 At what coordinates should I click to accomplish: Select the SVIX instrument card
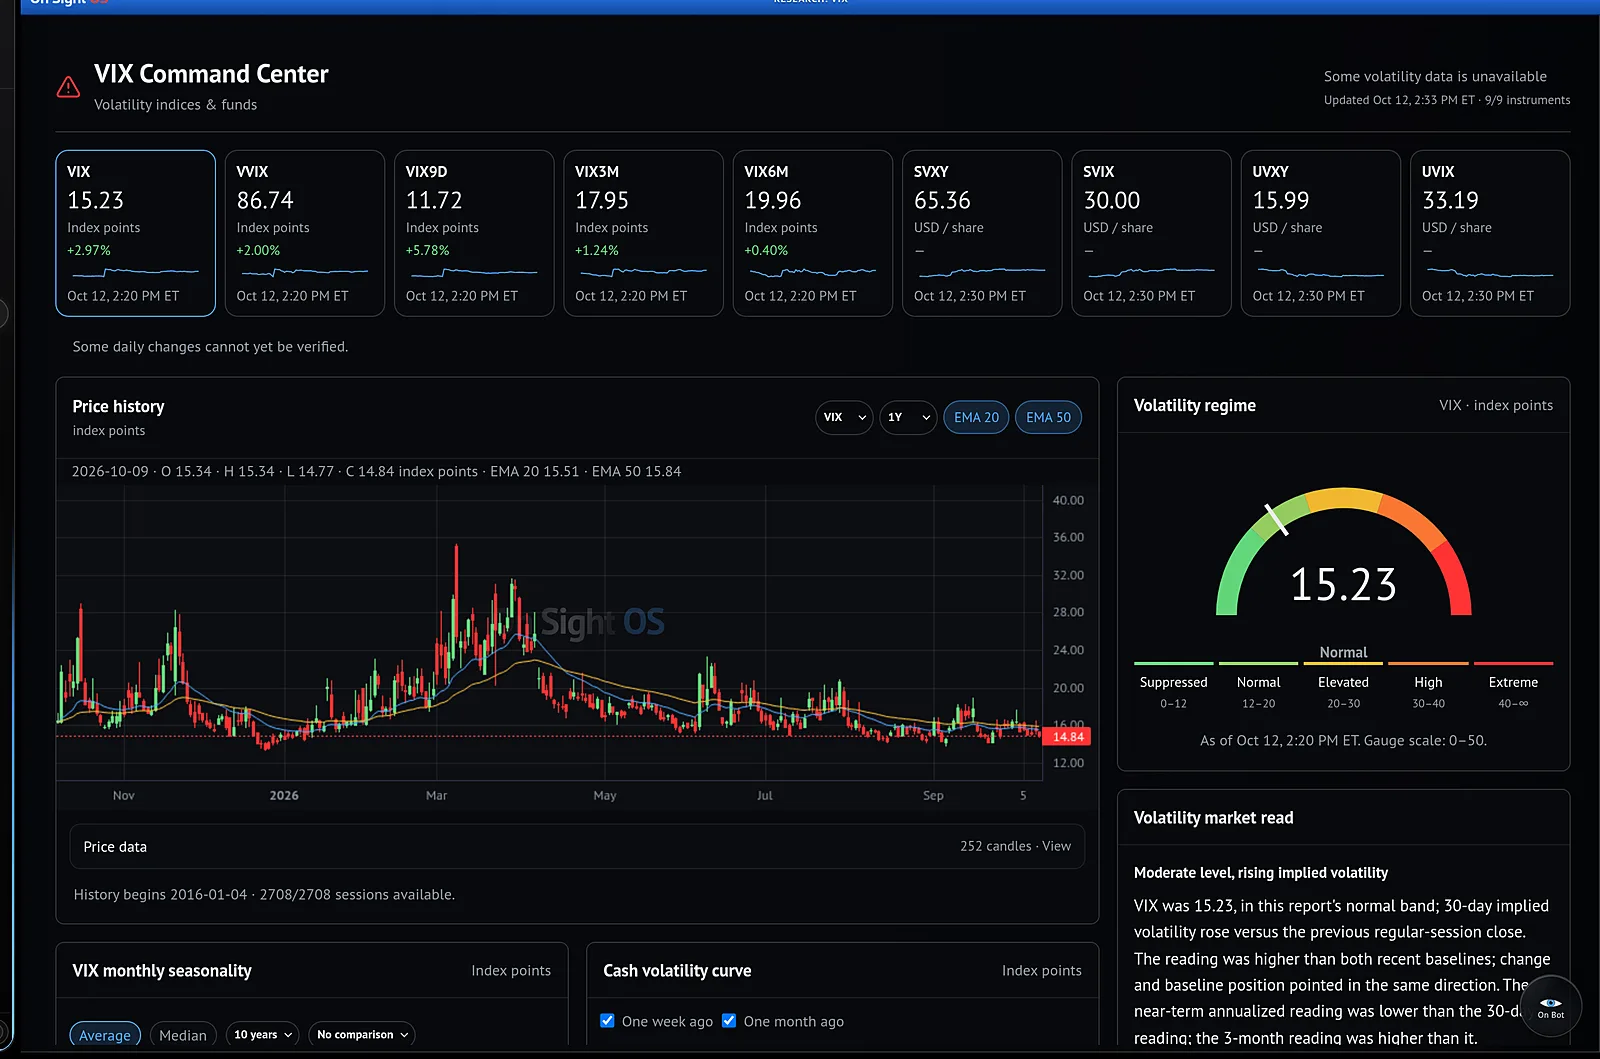[1151, 233]
